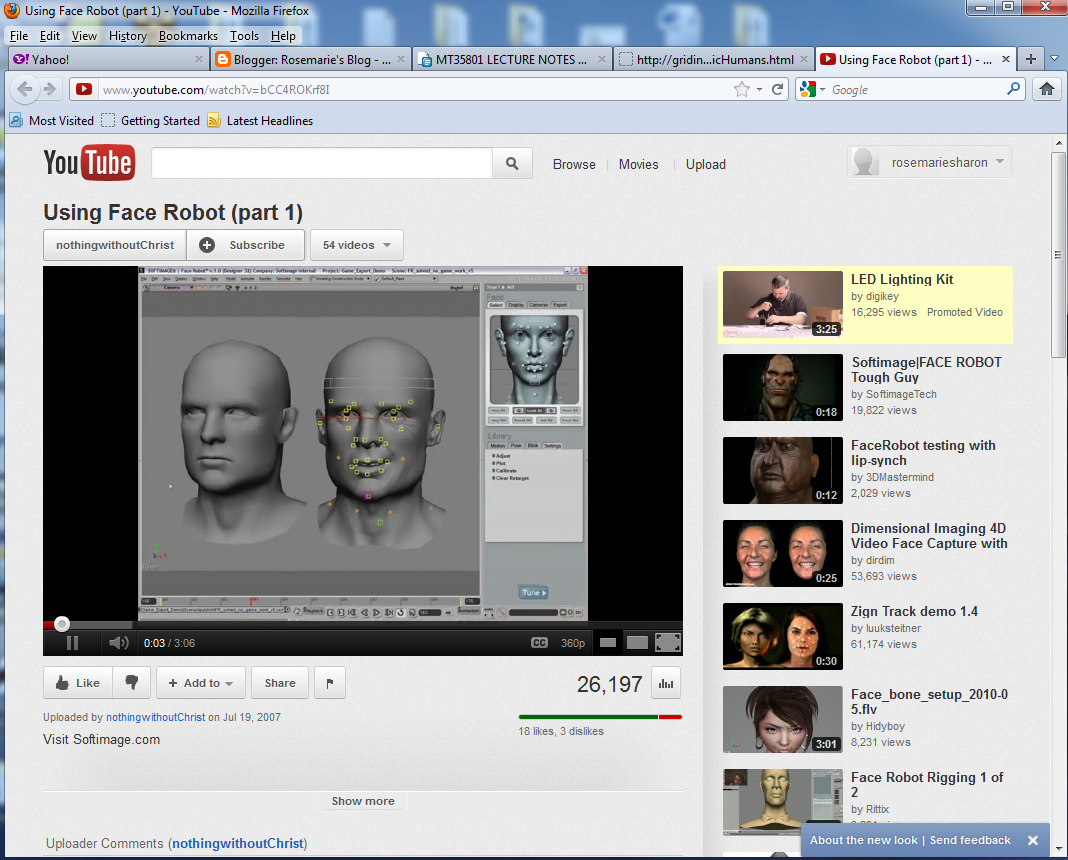Open the File menu
This screenshot has height=860, width=1068.
(18, 36)
